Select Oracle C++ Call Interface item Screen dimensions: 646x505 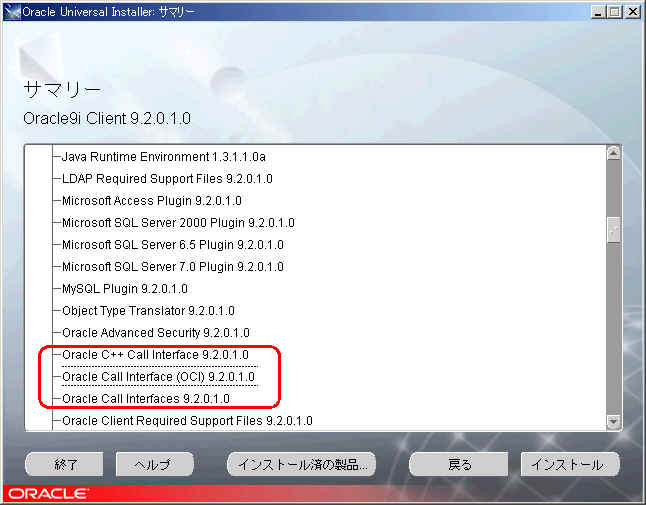(155, 355)
